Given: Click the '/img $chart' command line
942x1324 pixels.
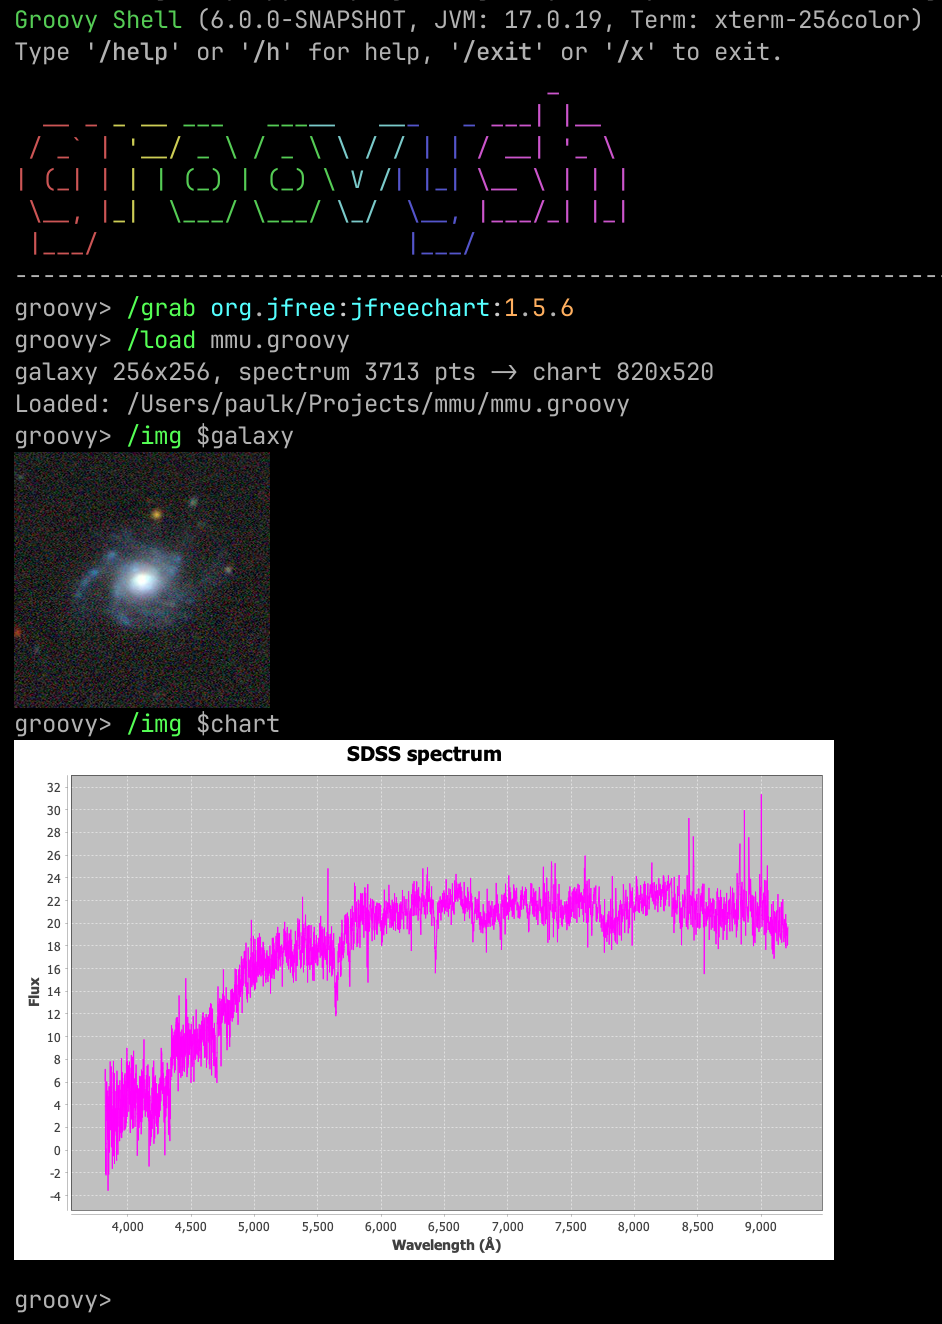Looking at the screenshot, I should pos(147,724).
